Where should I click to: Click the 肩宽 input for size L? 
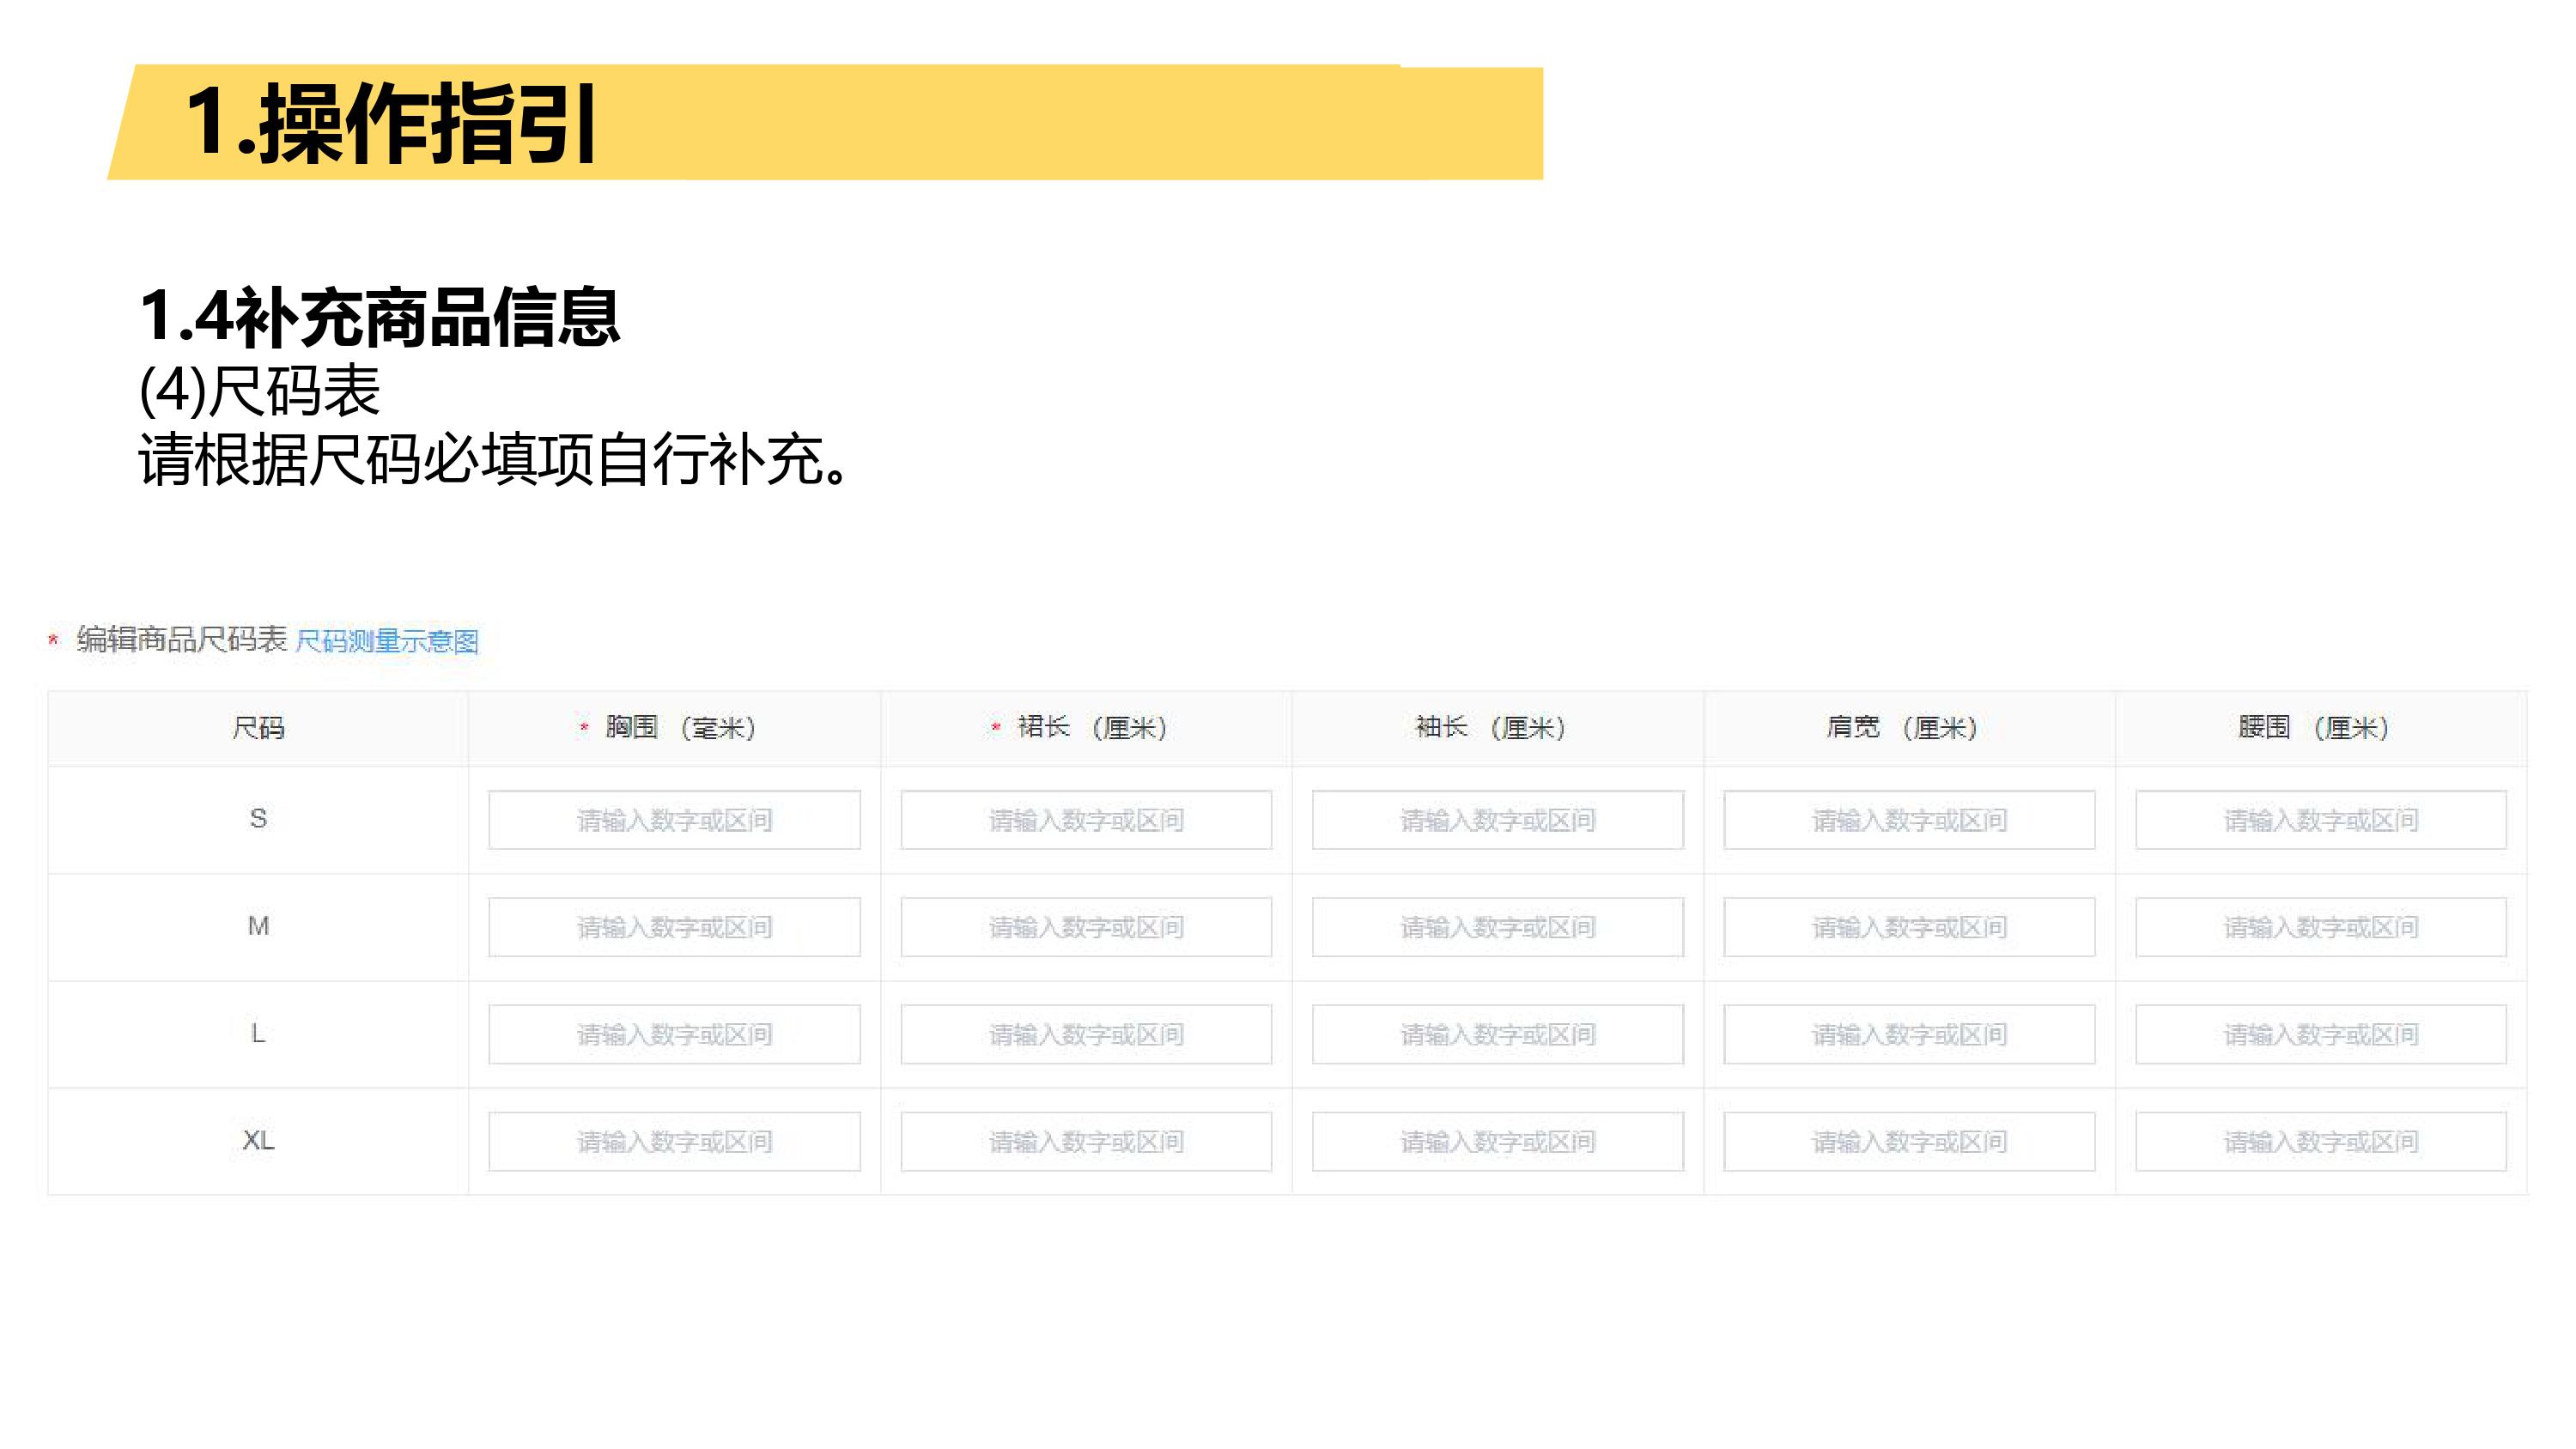tap(1909, 1034)
